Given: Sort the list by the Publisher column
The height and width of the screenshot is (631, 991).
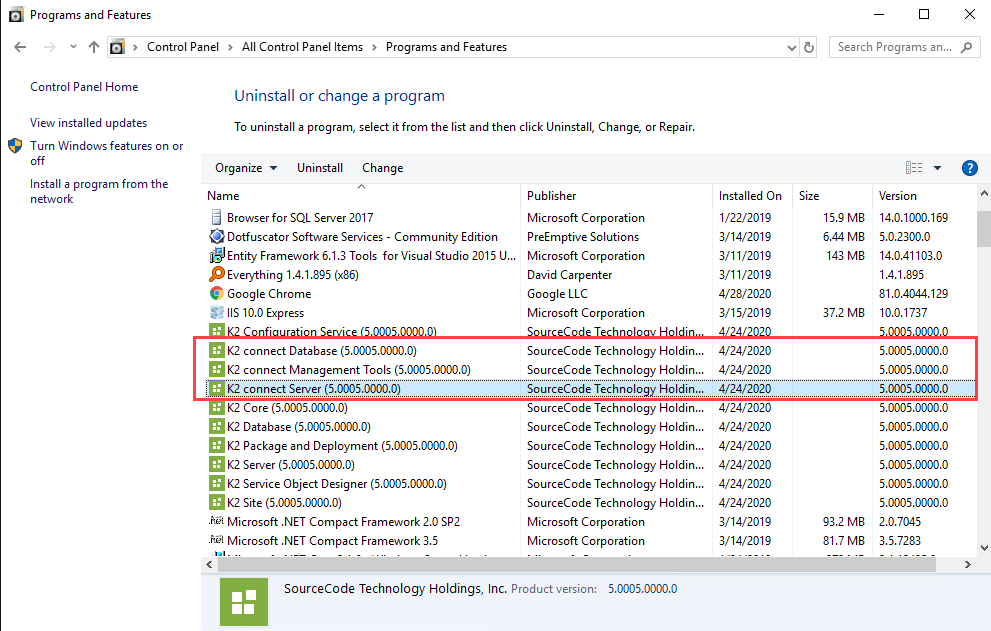Looking at the screenshot, I should tap(616, 196).
